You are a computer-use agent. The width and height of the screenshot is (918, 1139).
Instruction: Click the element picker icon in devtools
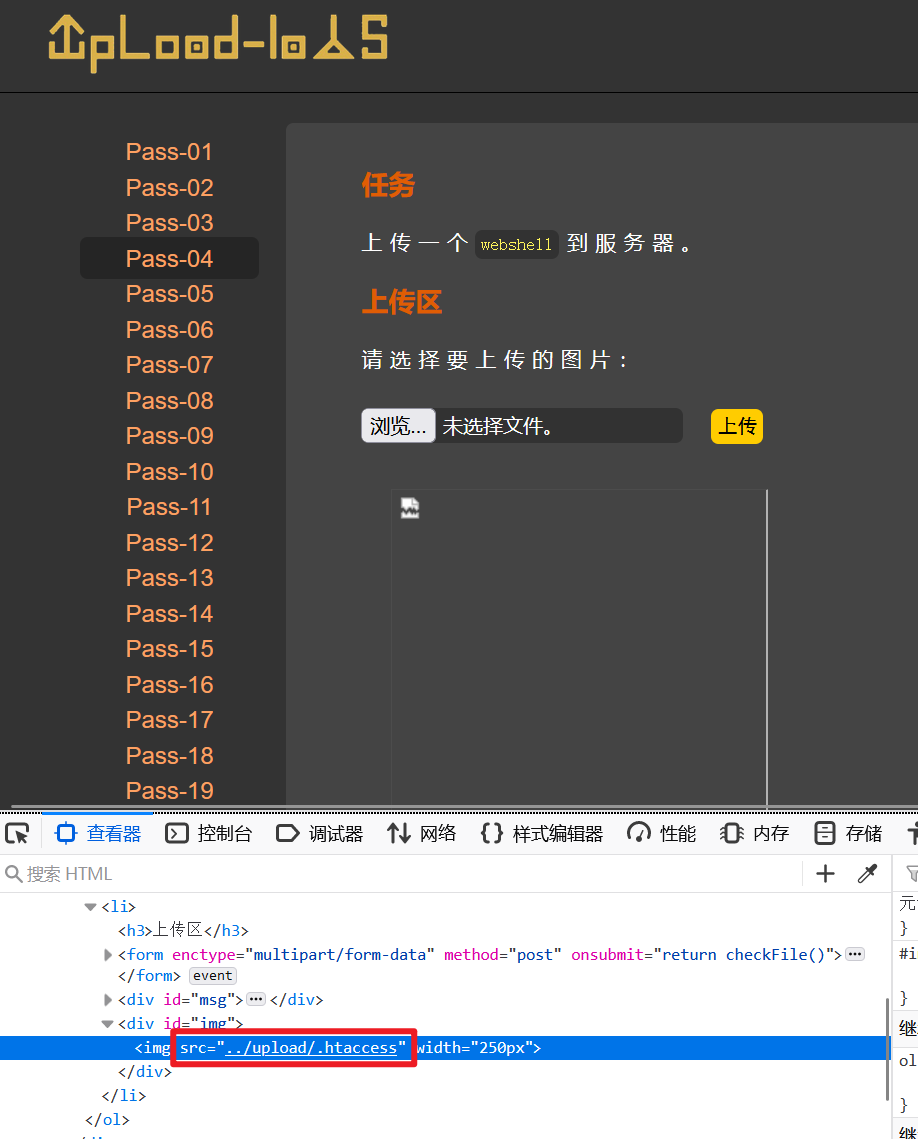click(17, 833)
